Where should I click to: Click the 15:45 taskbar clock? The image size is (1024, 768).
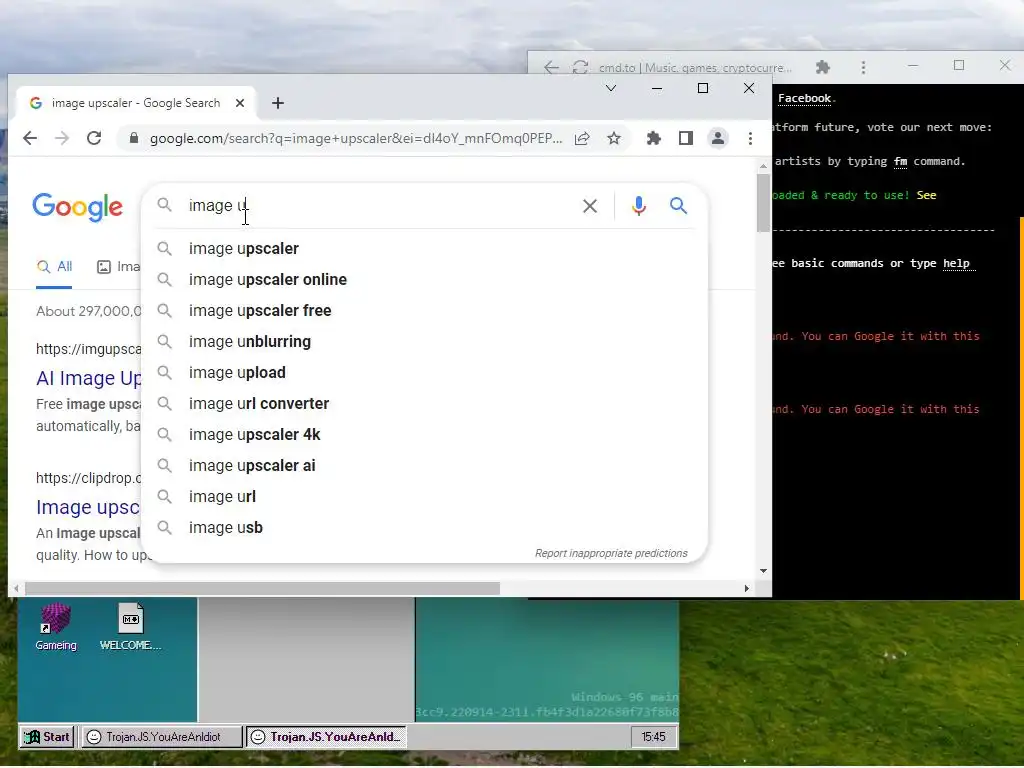click(653, 737)
